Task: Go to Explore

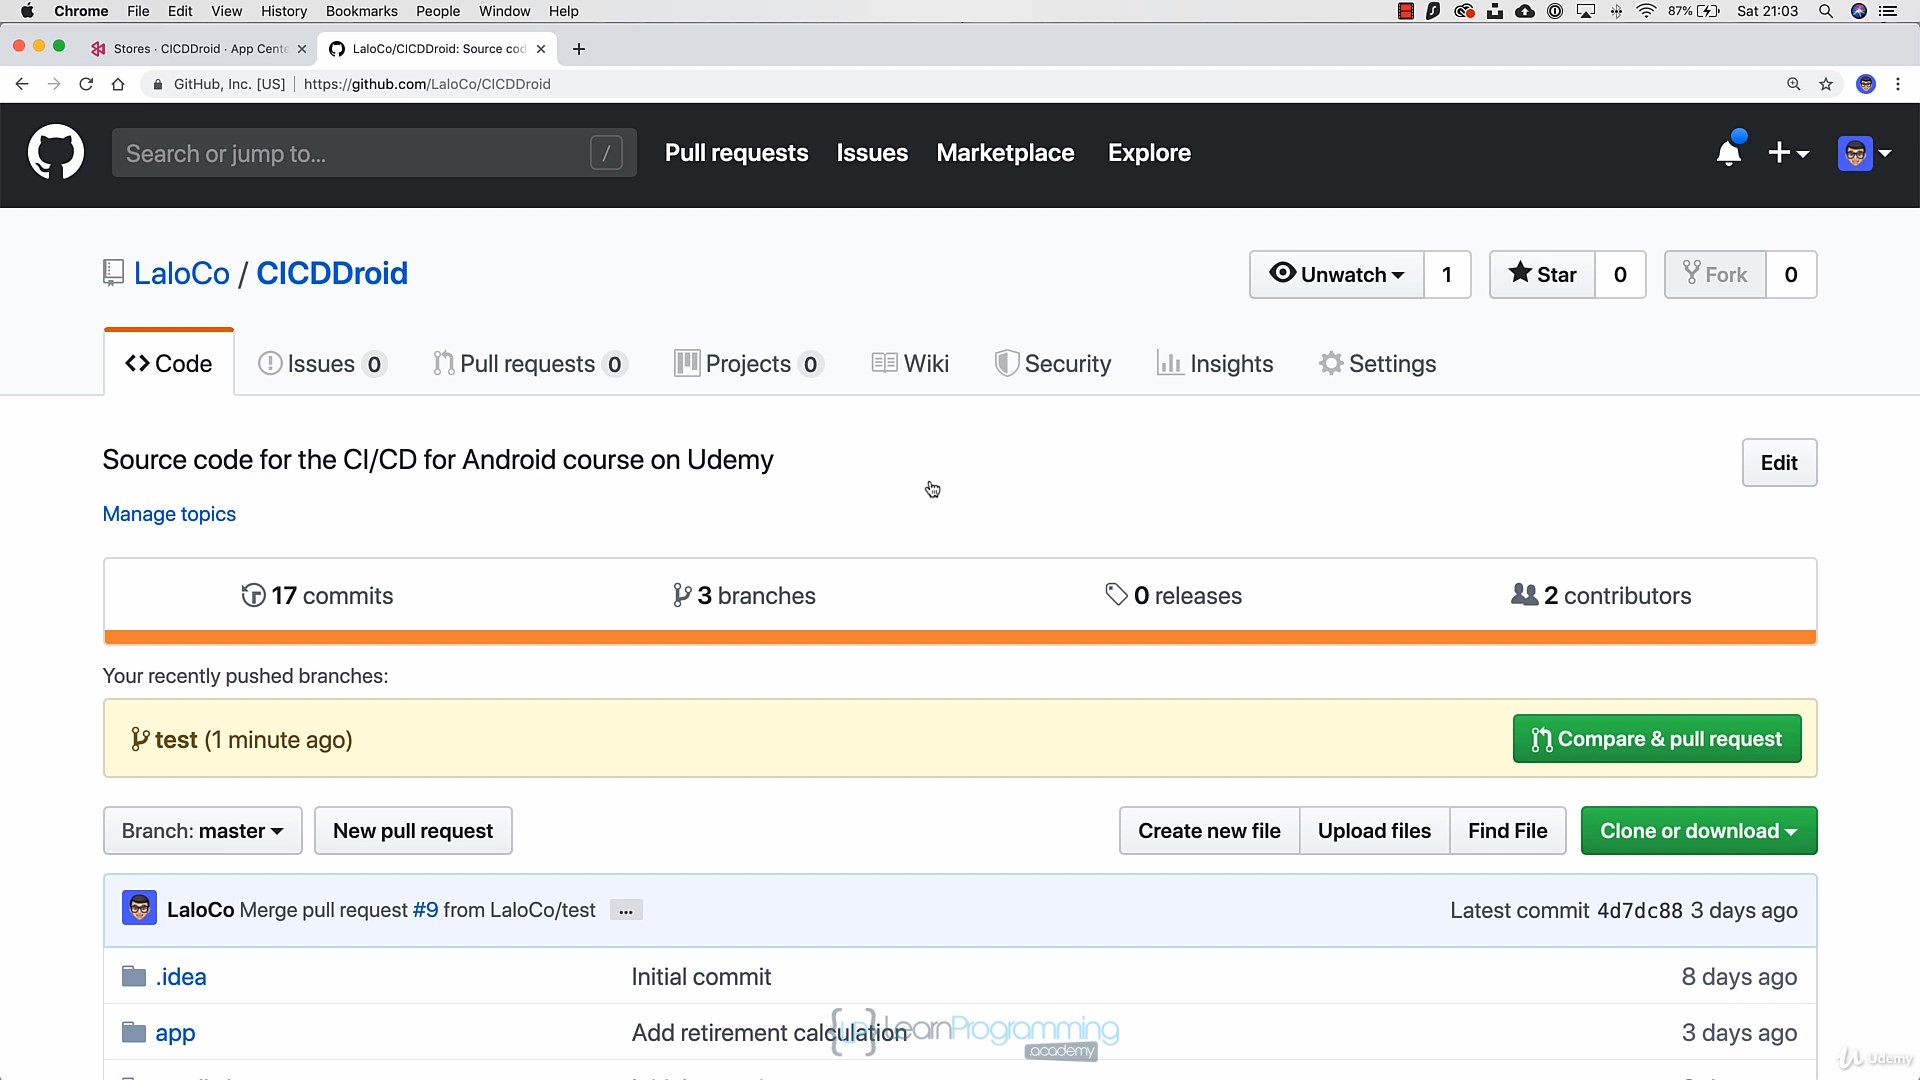Action: 1149,153
